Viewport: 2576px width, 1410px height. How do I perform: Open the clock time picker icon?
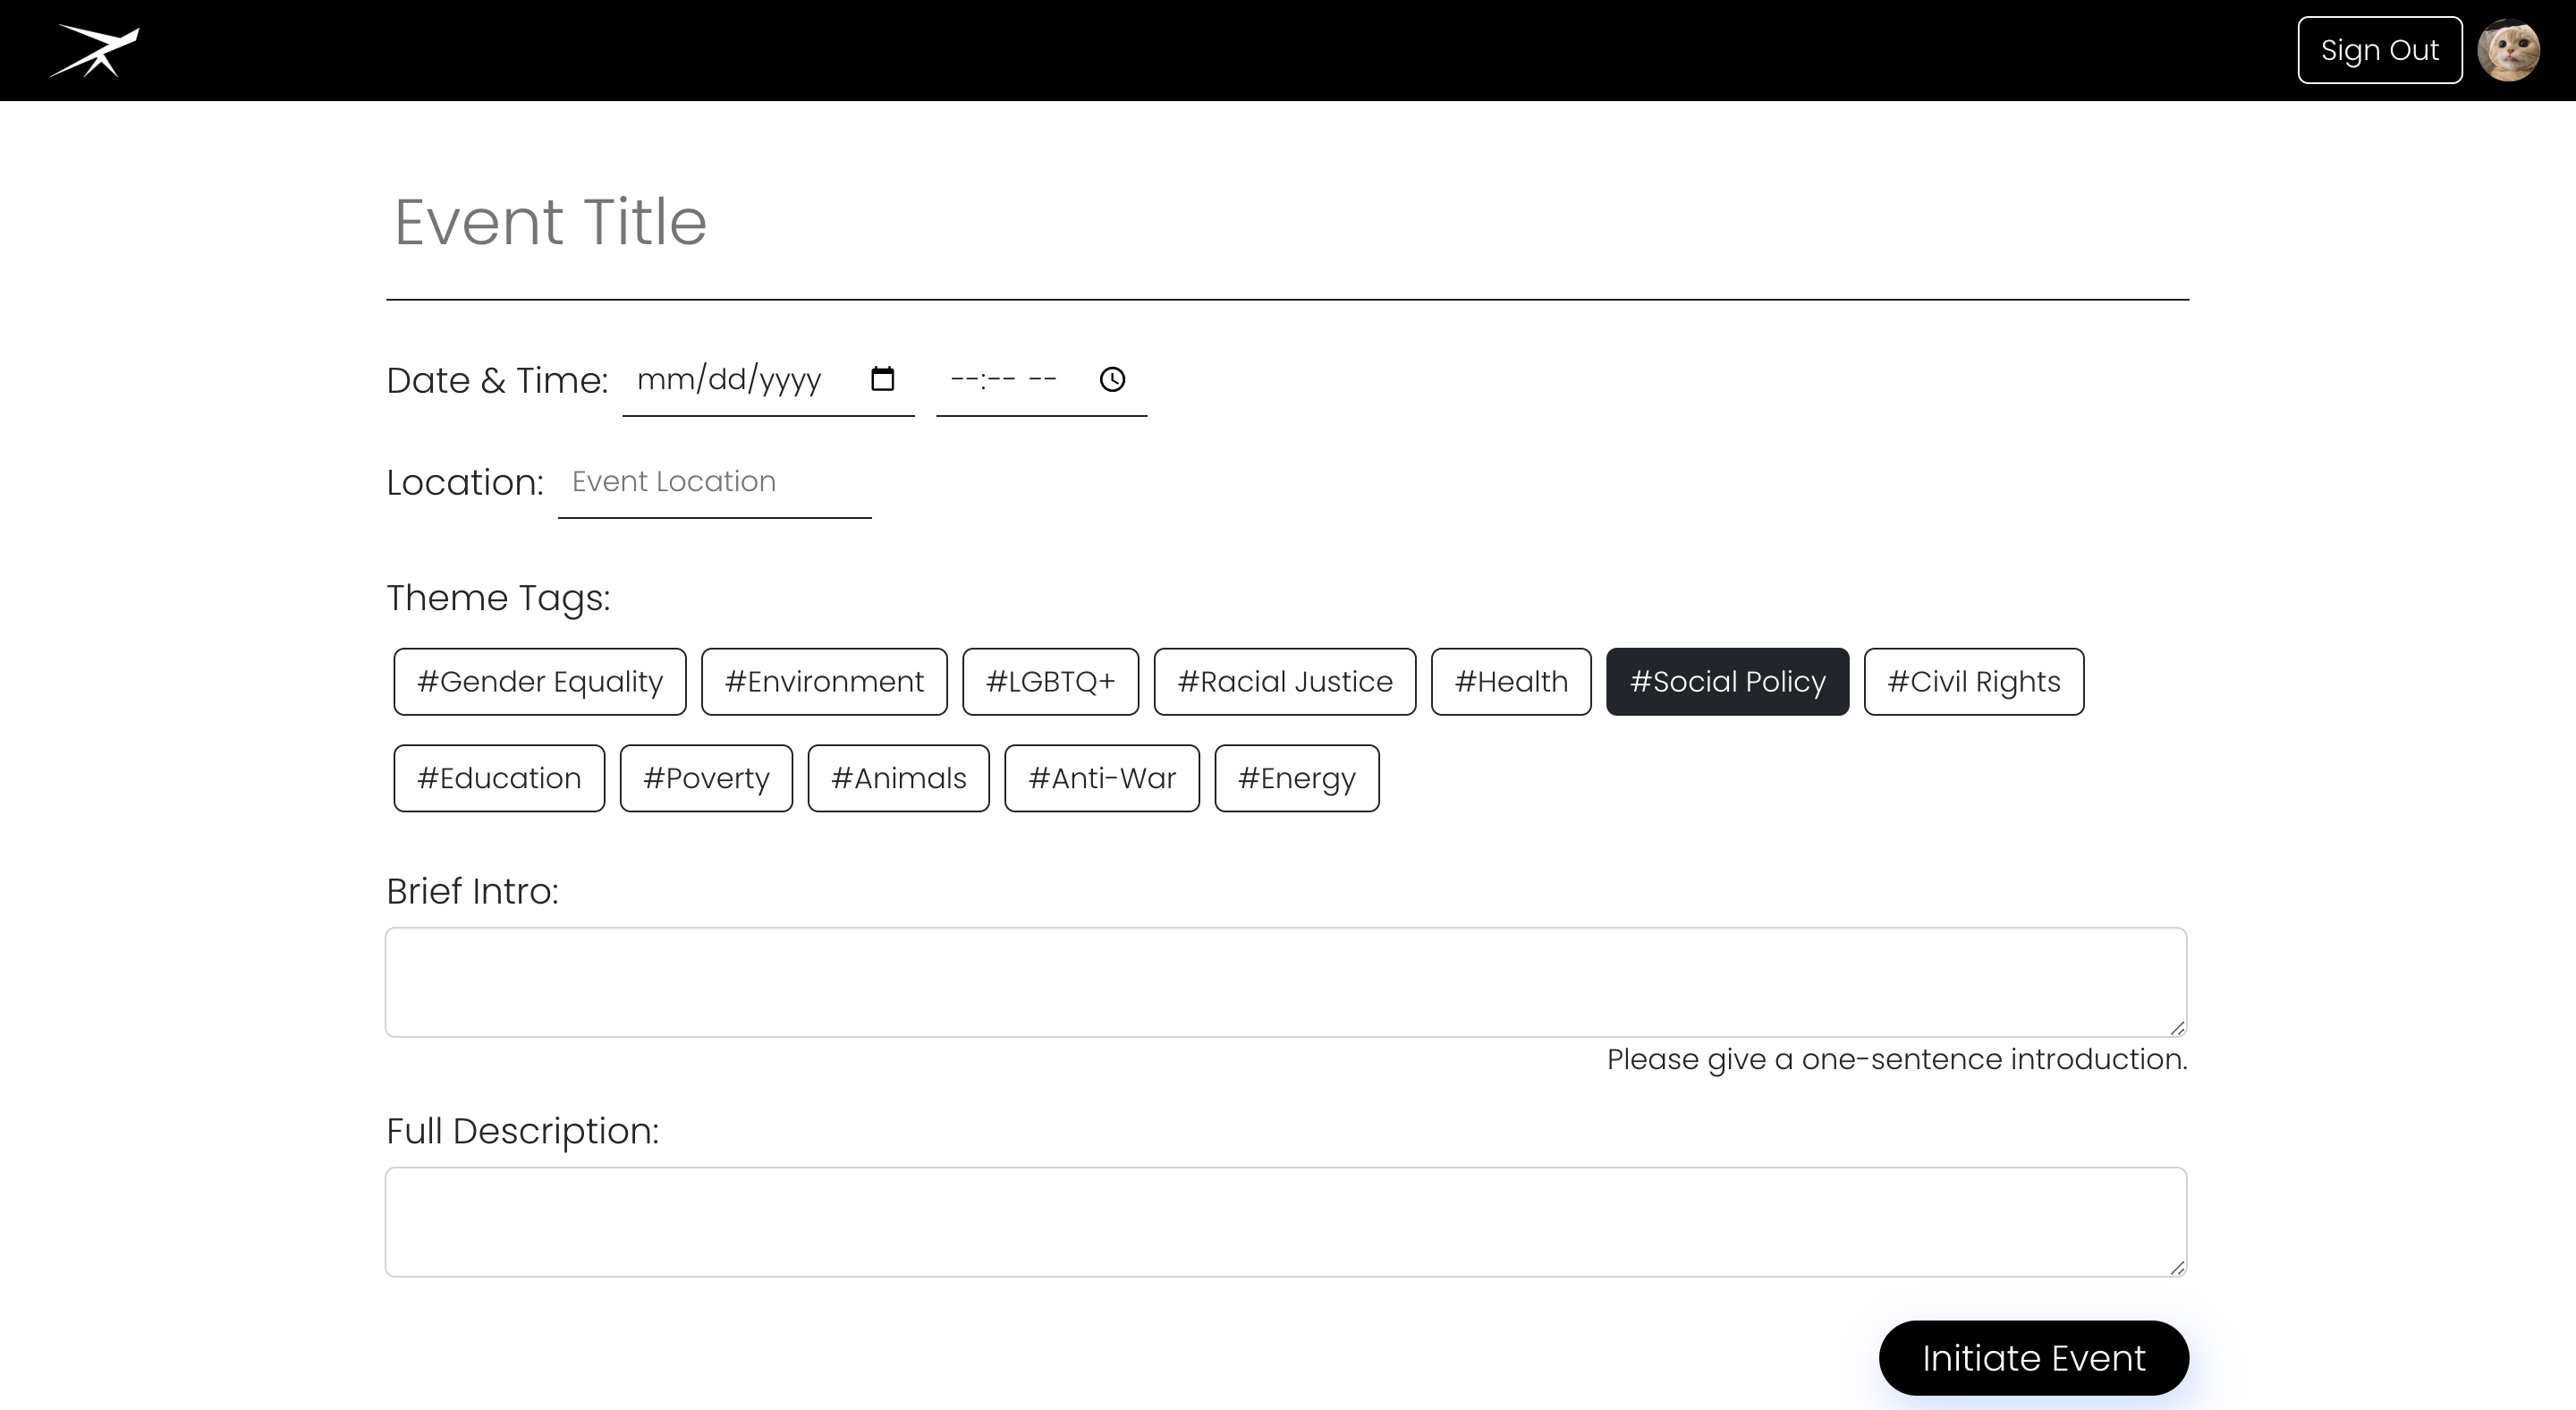click(1112, 379)
